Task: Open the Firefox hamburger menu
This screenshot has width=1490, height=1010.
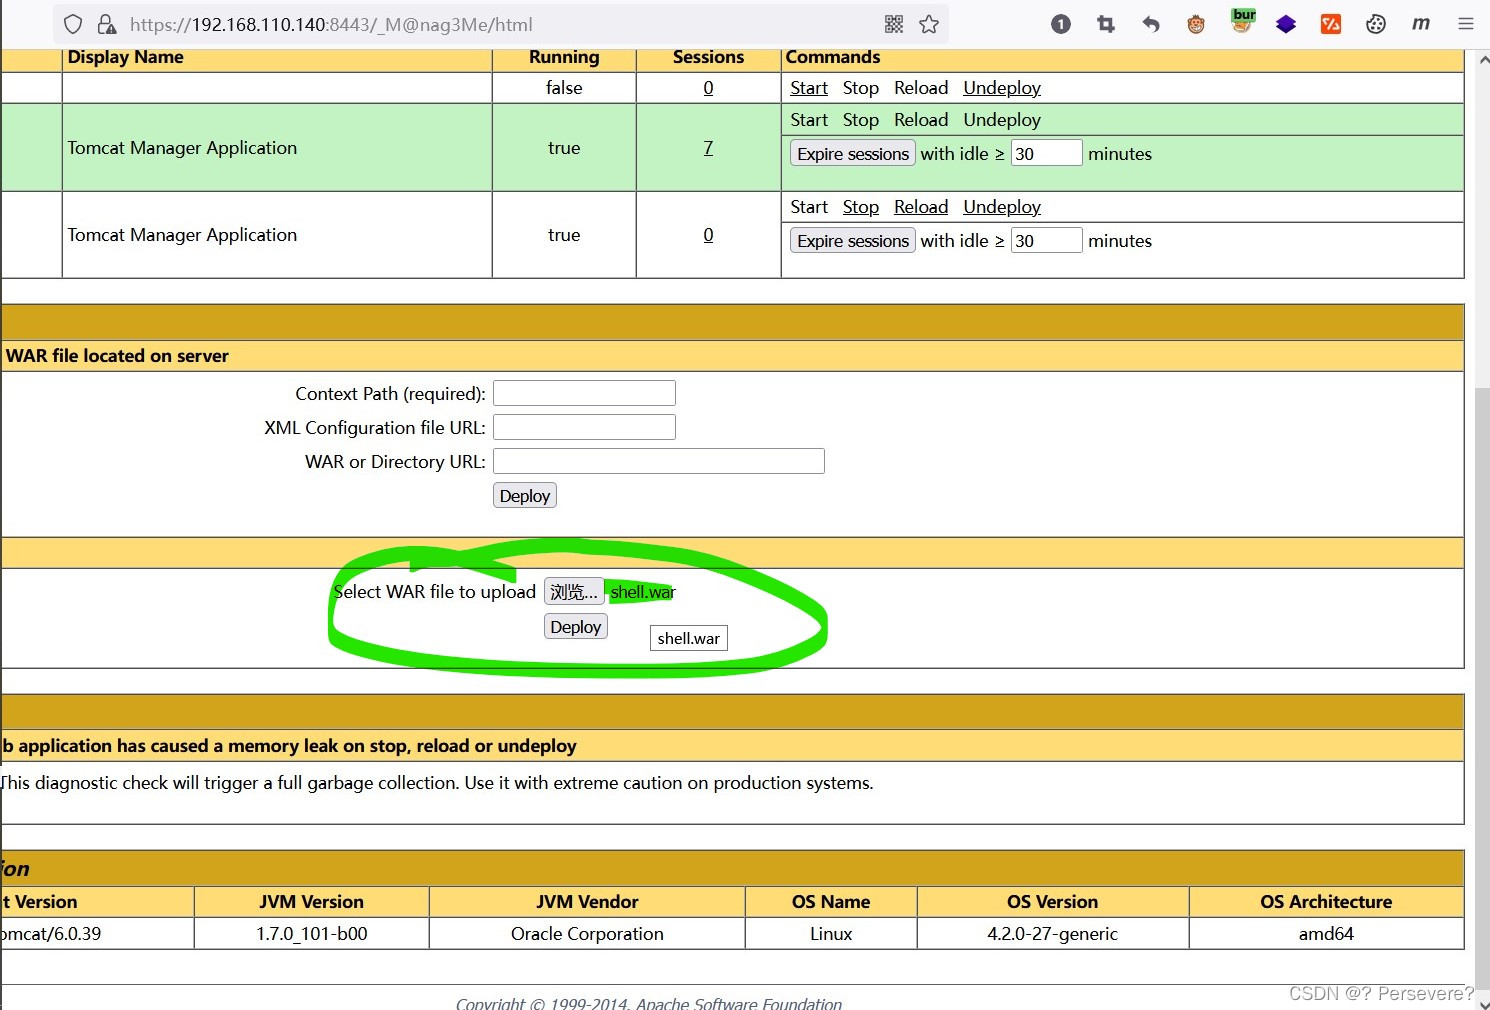Action: pyautogui.click(x=1466, y=24)
